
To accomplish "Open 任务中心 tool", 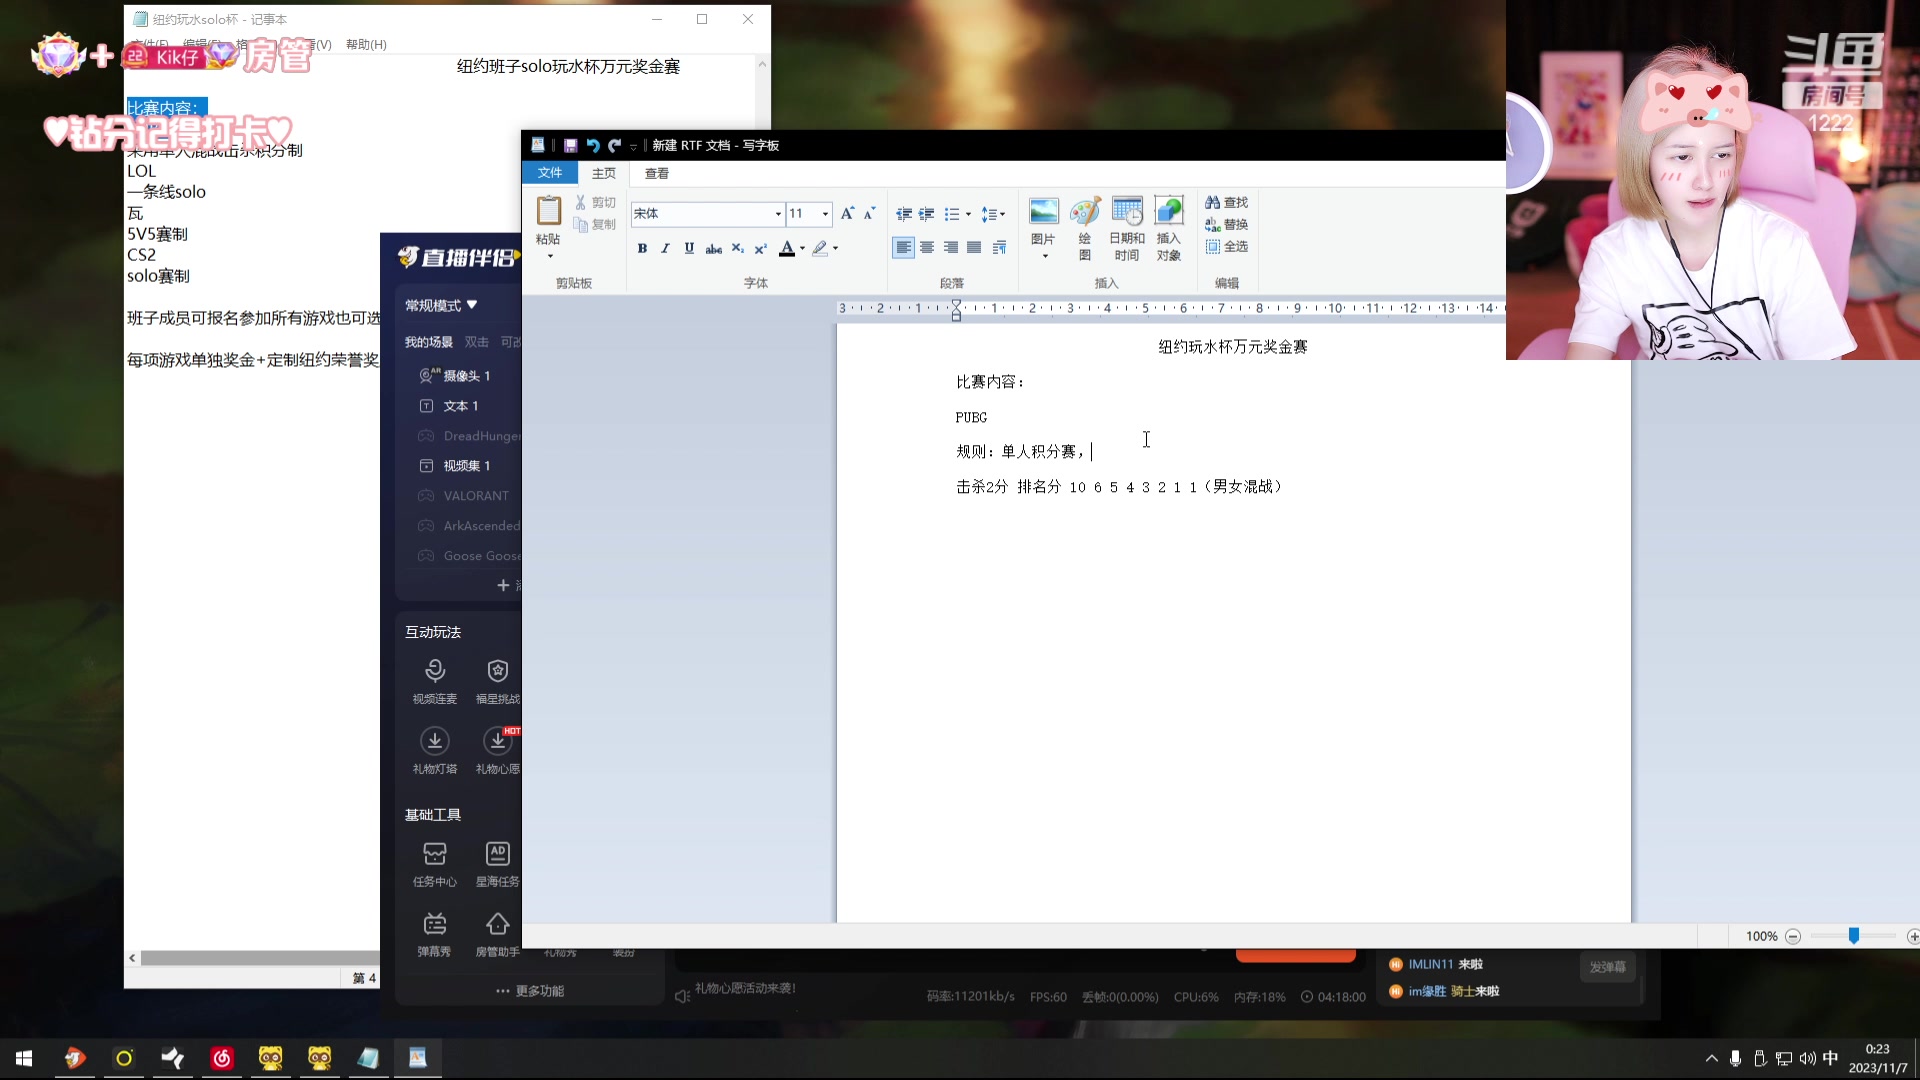I will coord(435,864).
